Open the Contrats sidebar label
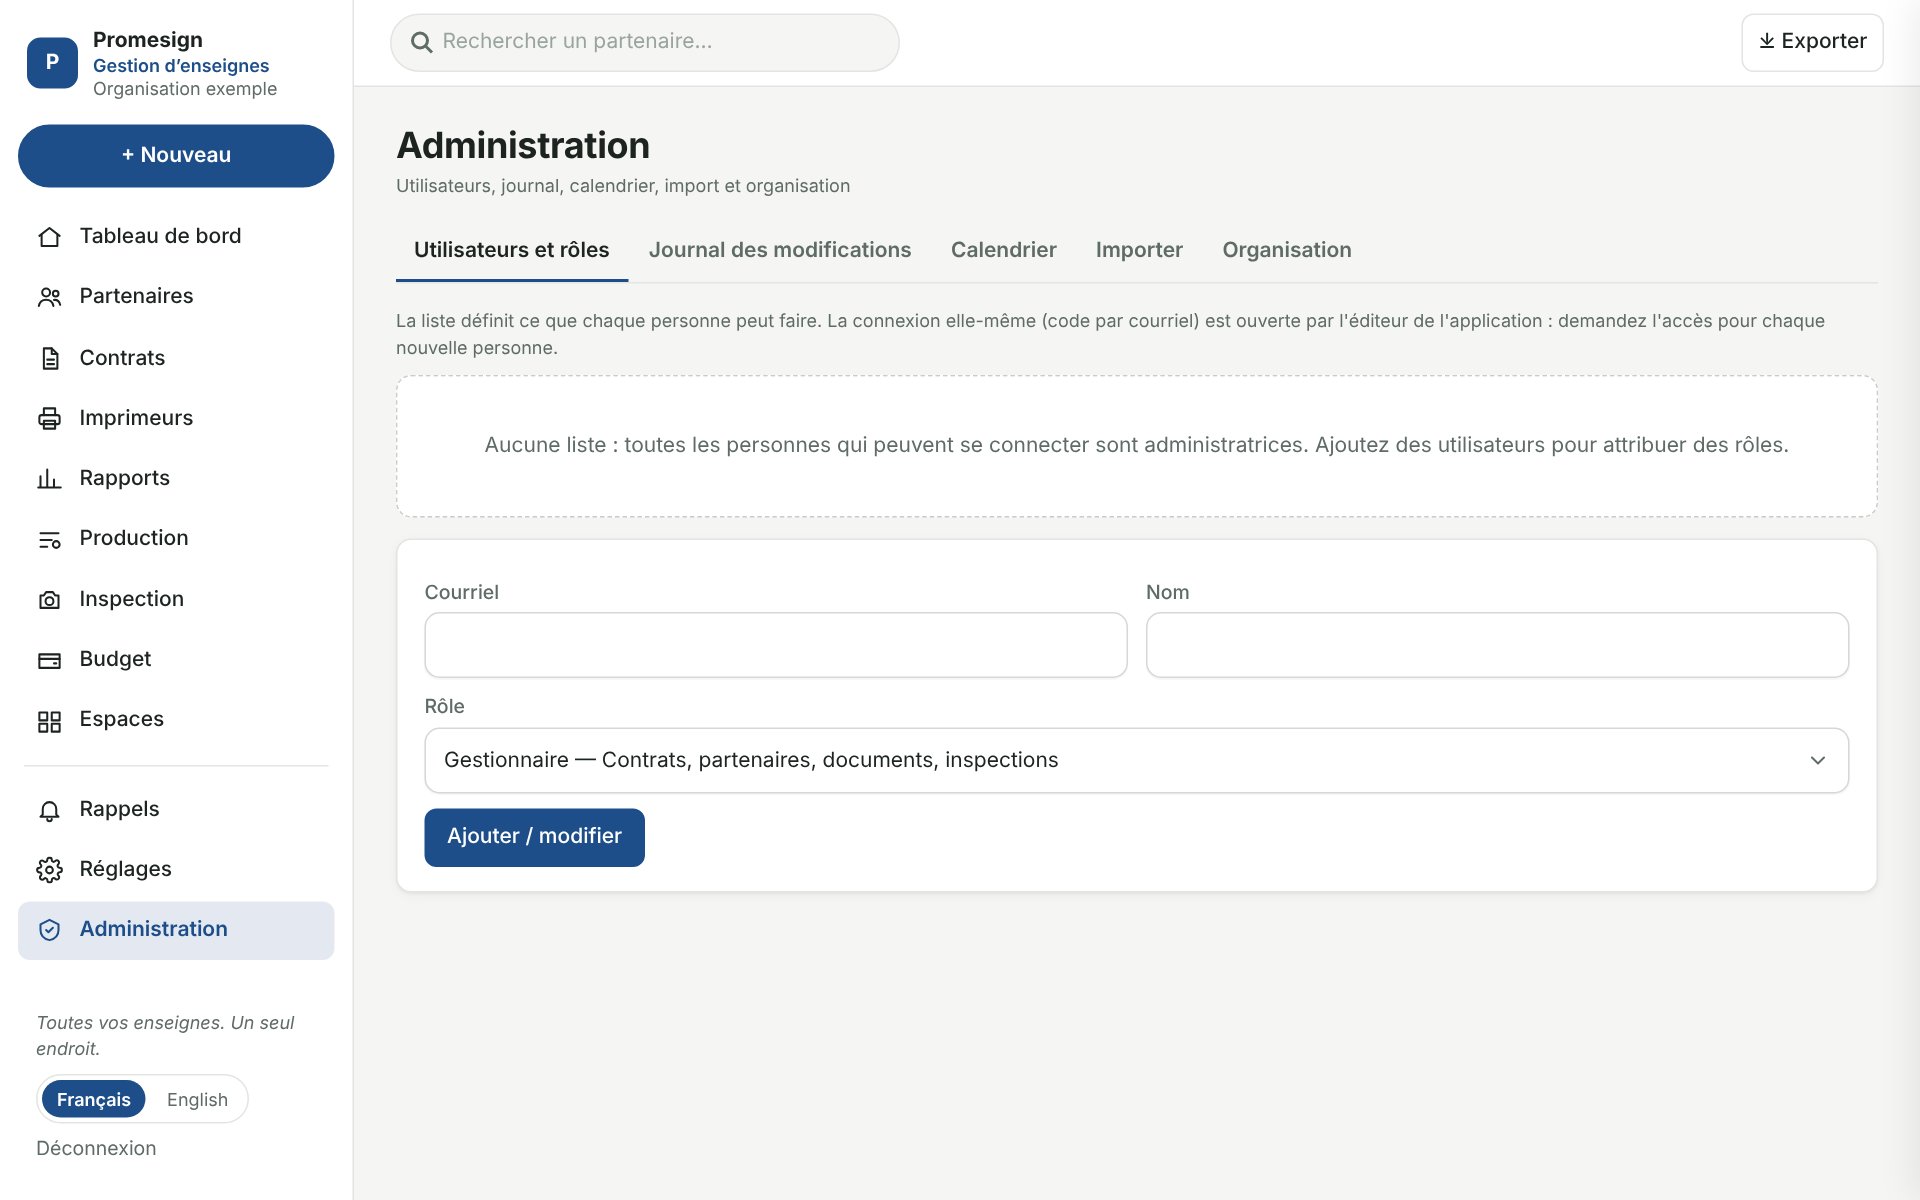Screen dimensions: 1920x1200 point(122,358)
